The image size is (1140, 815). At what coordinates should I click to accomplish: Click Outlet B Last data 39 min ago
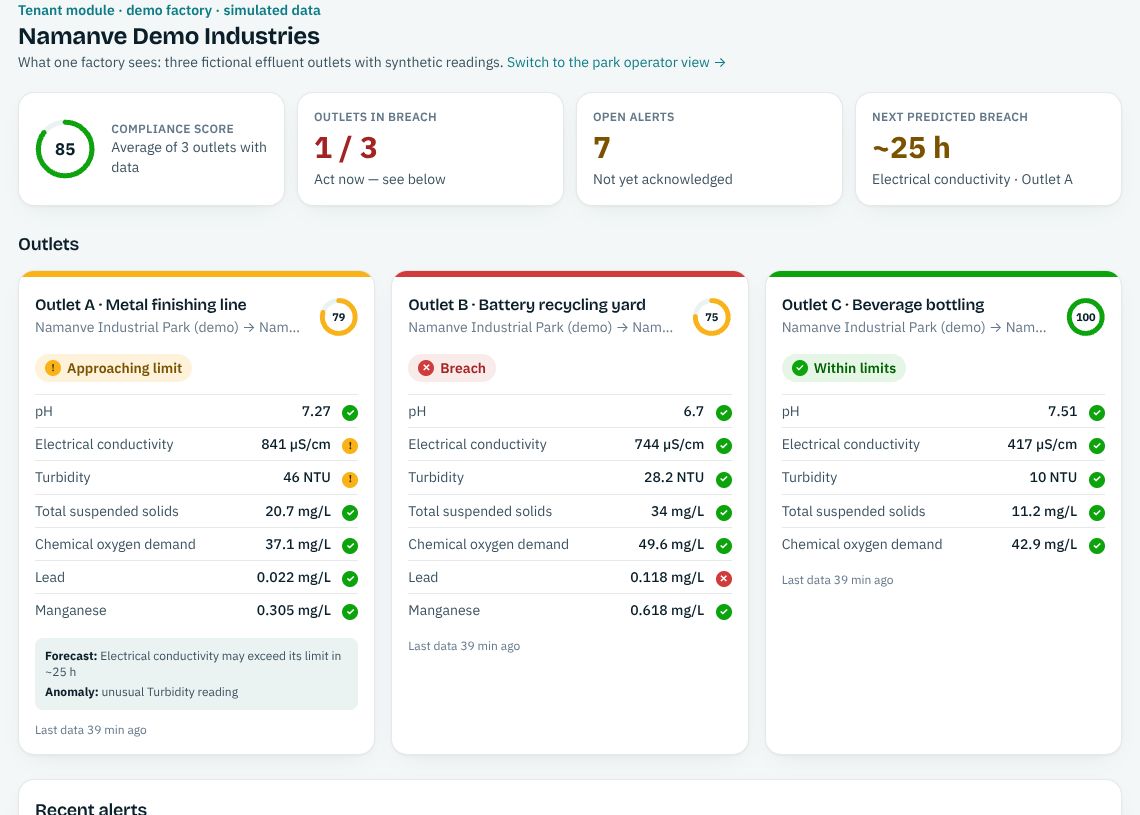pos(464,646)
